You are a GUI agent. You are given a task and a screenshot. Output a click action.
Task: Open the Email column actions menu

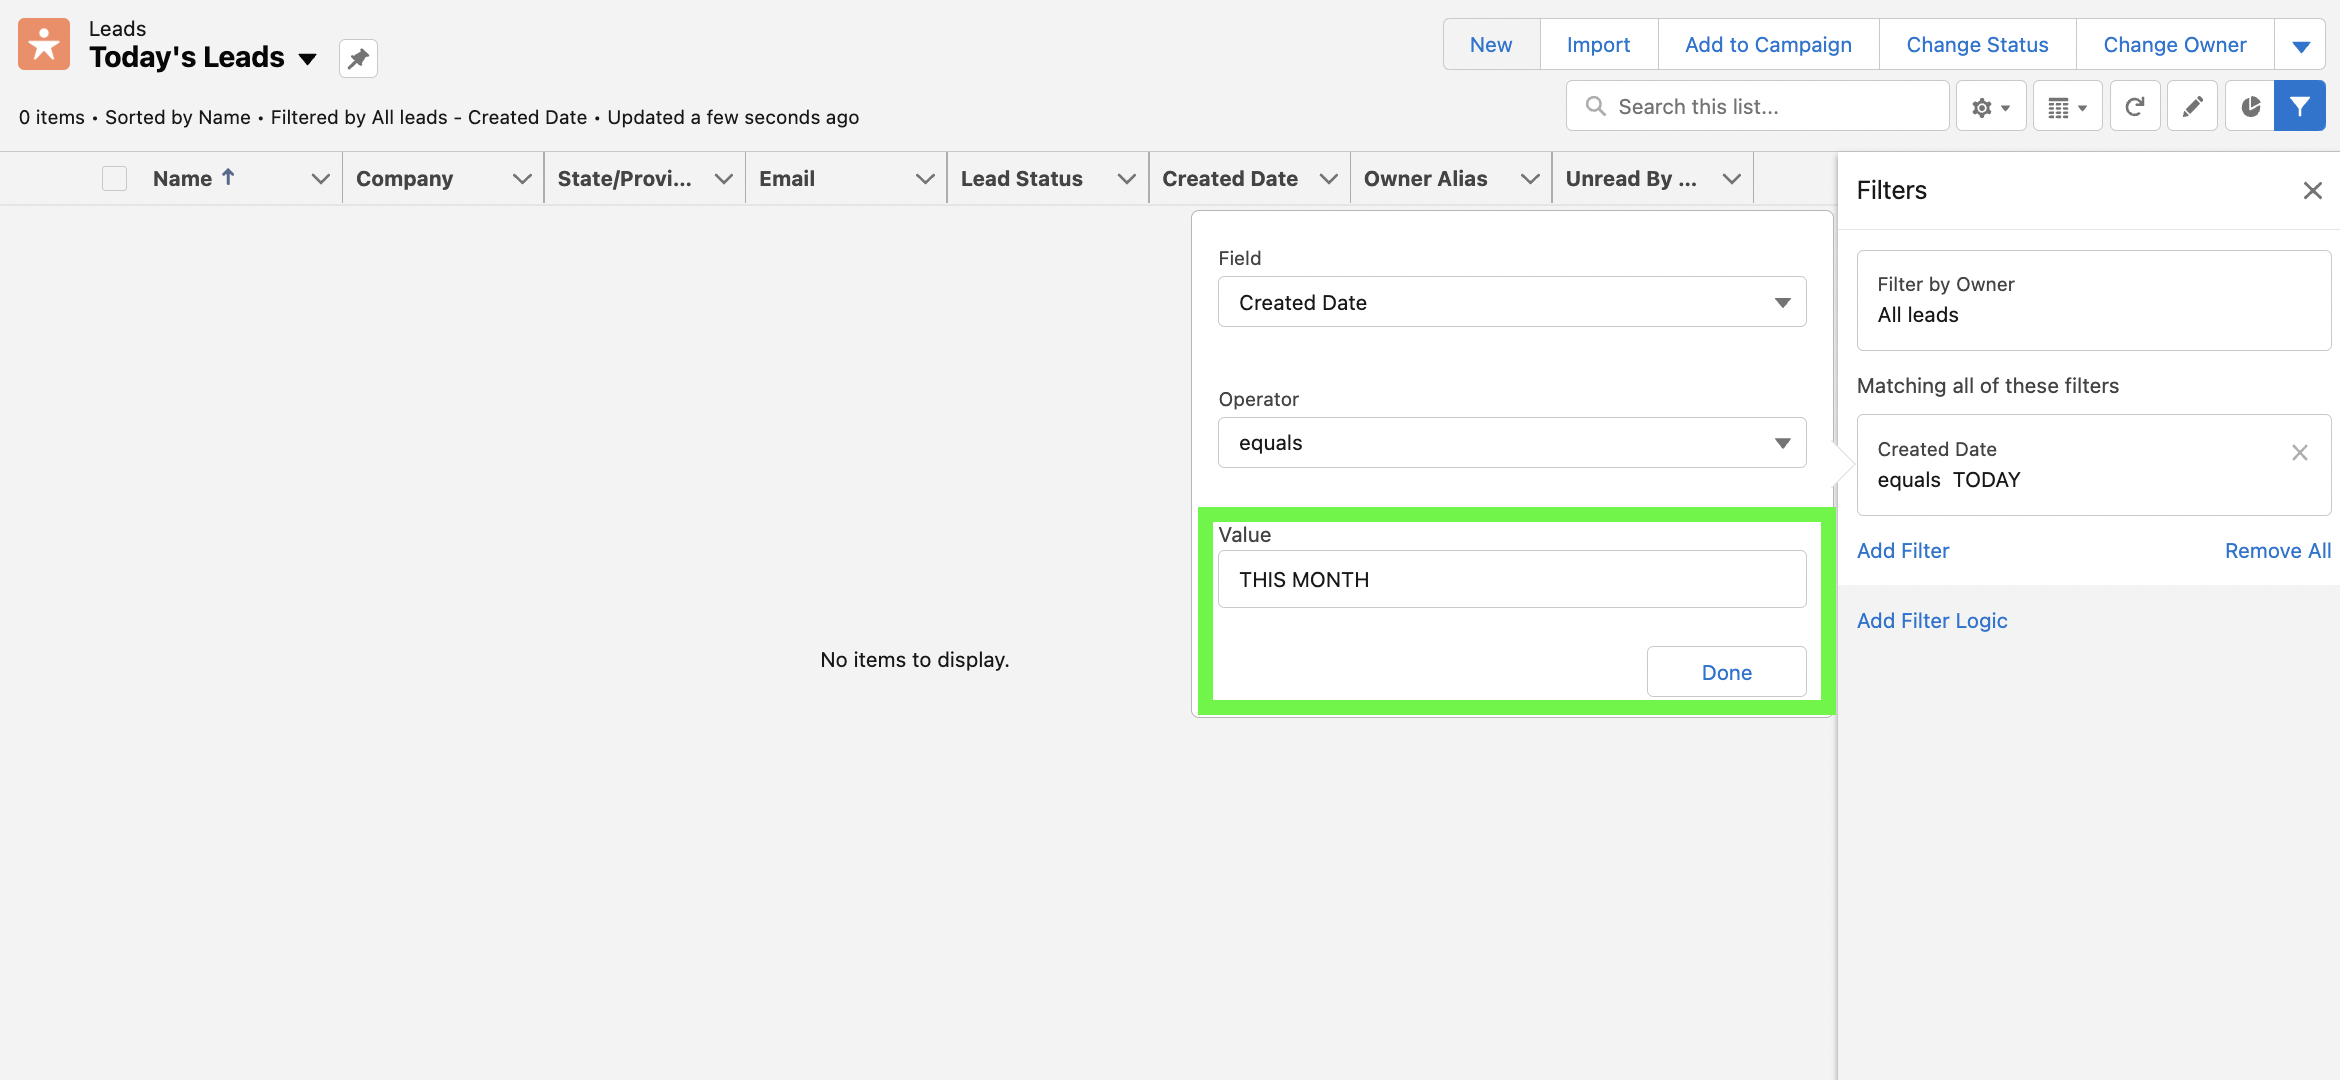pyautogui.click(x=925, y=178)
